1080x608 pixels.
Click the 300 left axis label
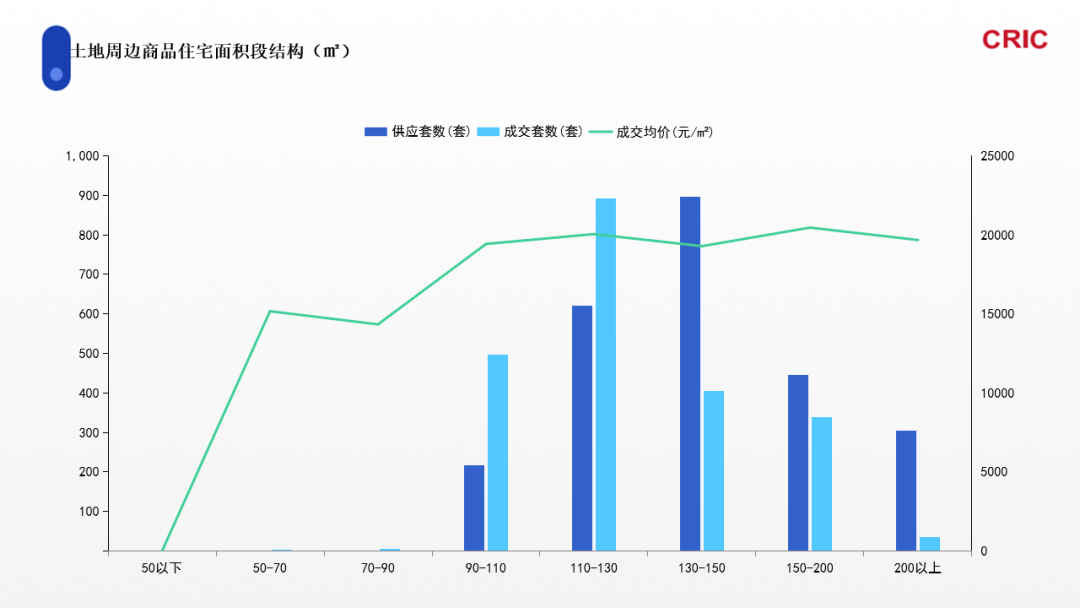click(x=89, y=432)
